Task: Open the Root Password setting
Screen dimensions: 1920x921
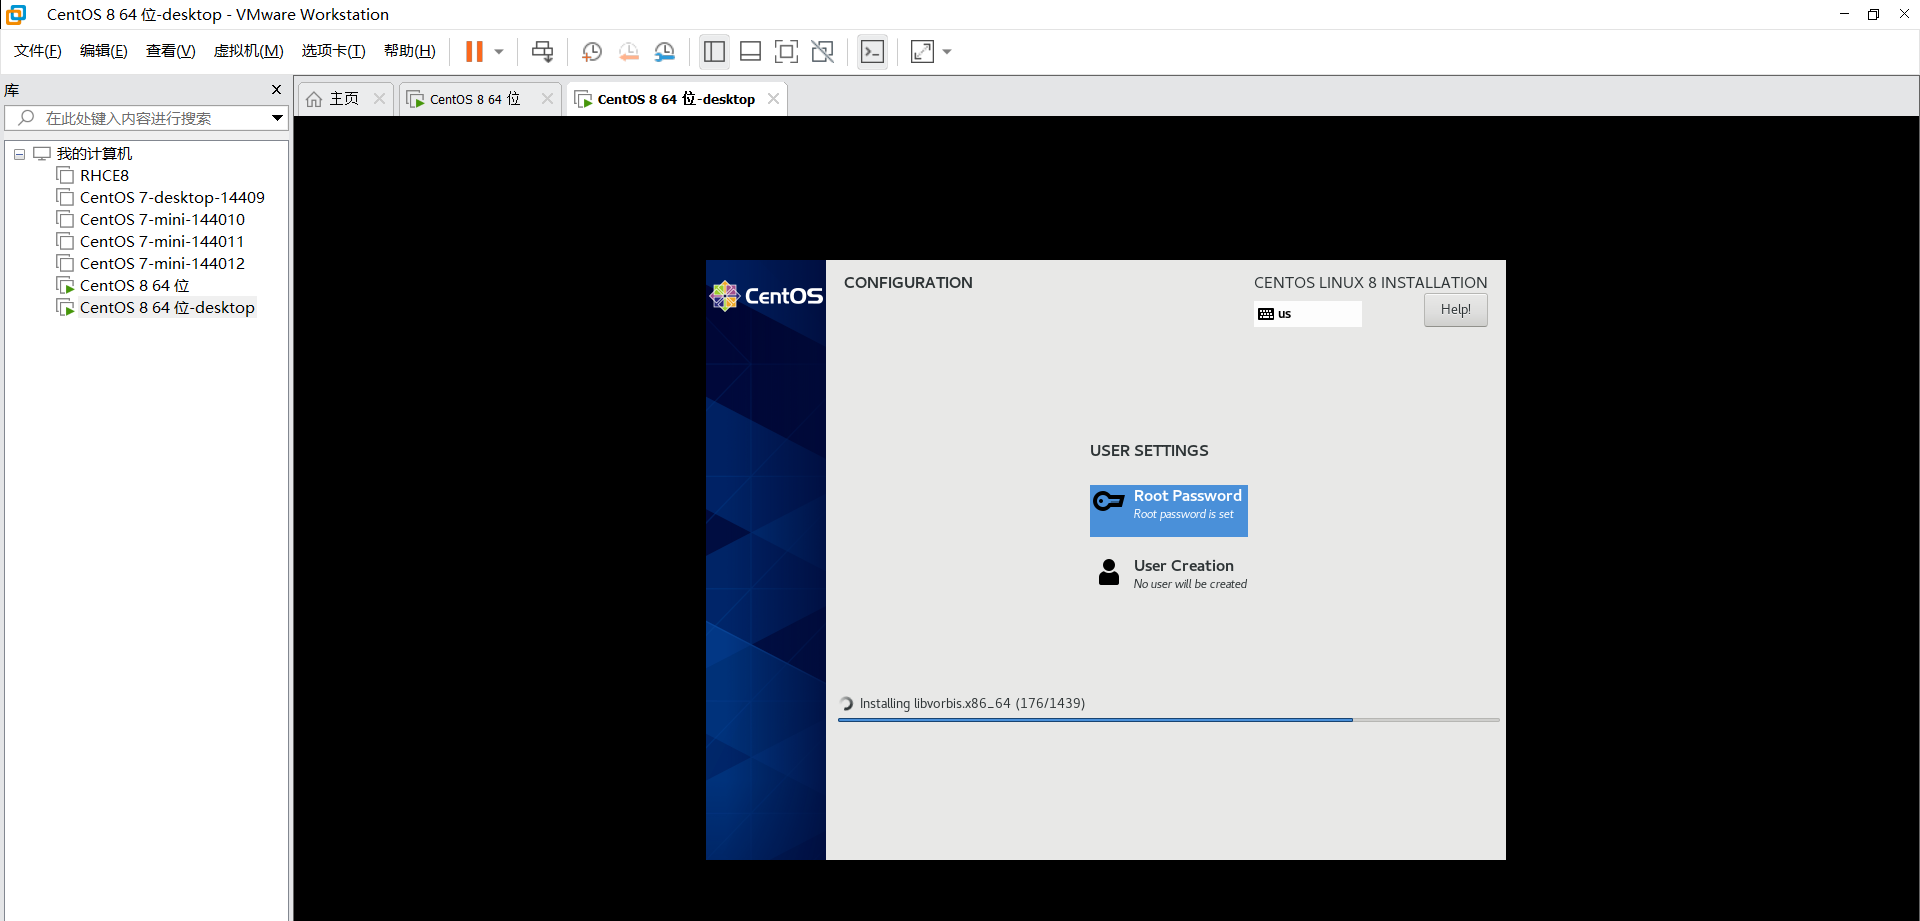Action: click(x=1168, y=511)
